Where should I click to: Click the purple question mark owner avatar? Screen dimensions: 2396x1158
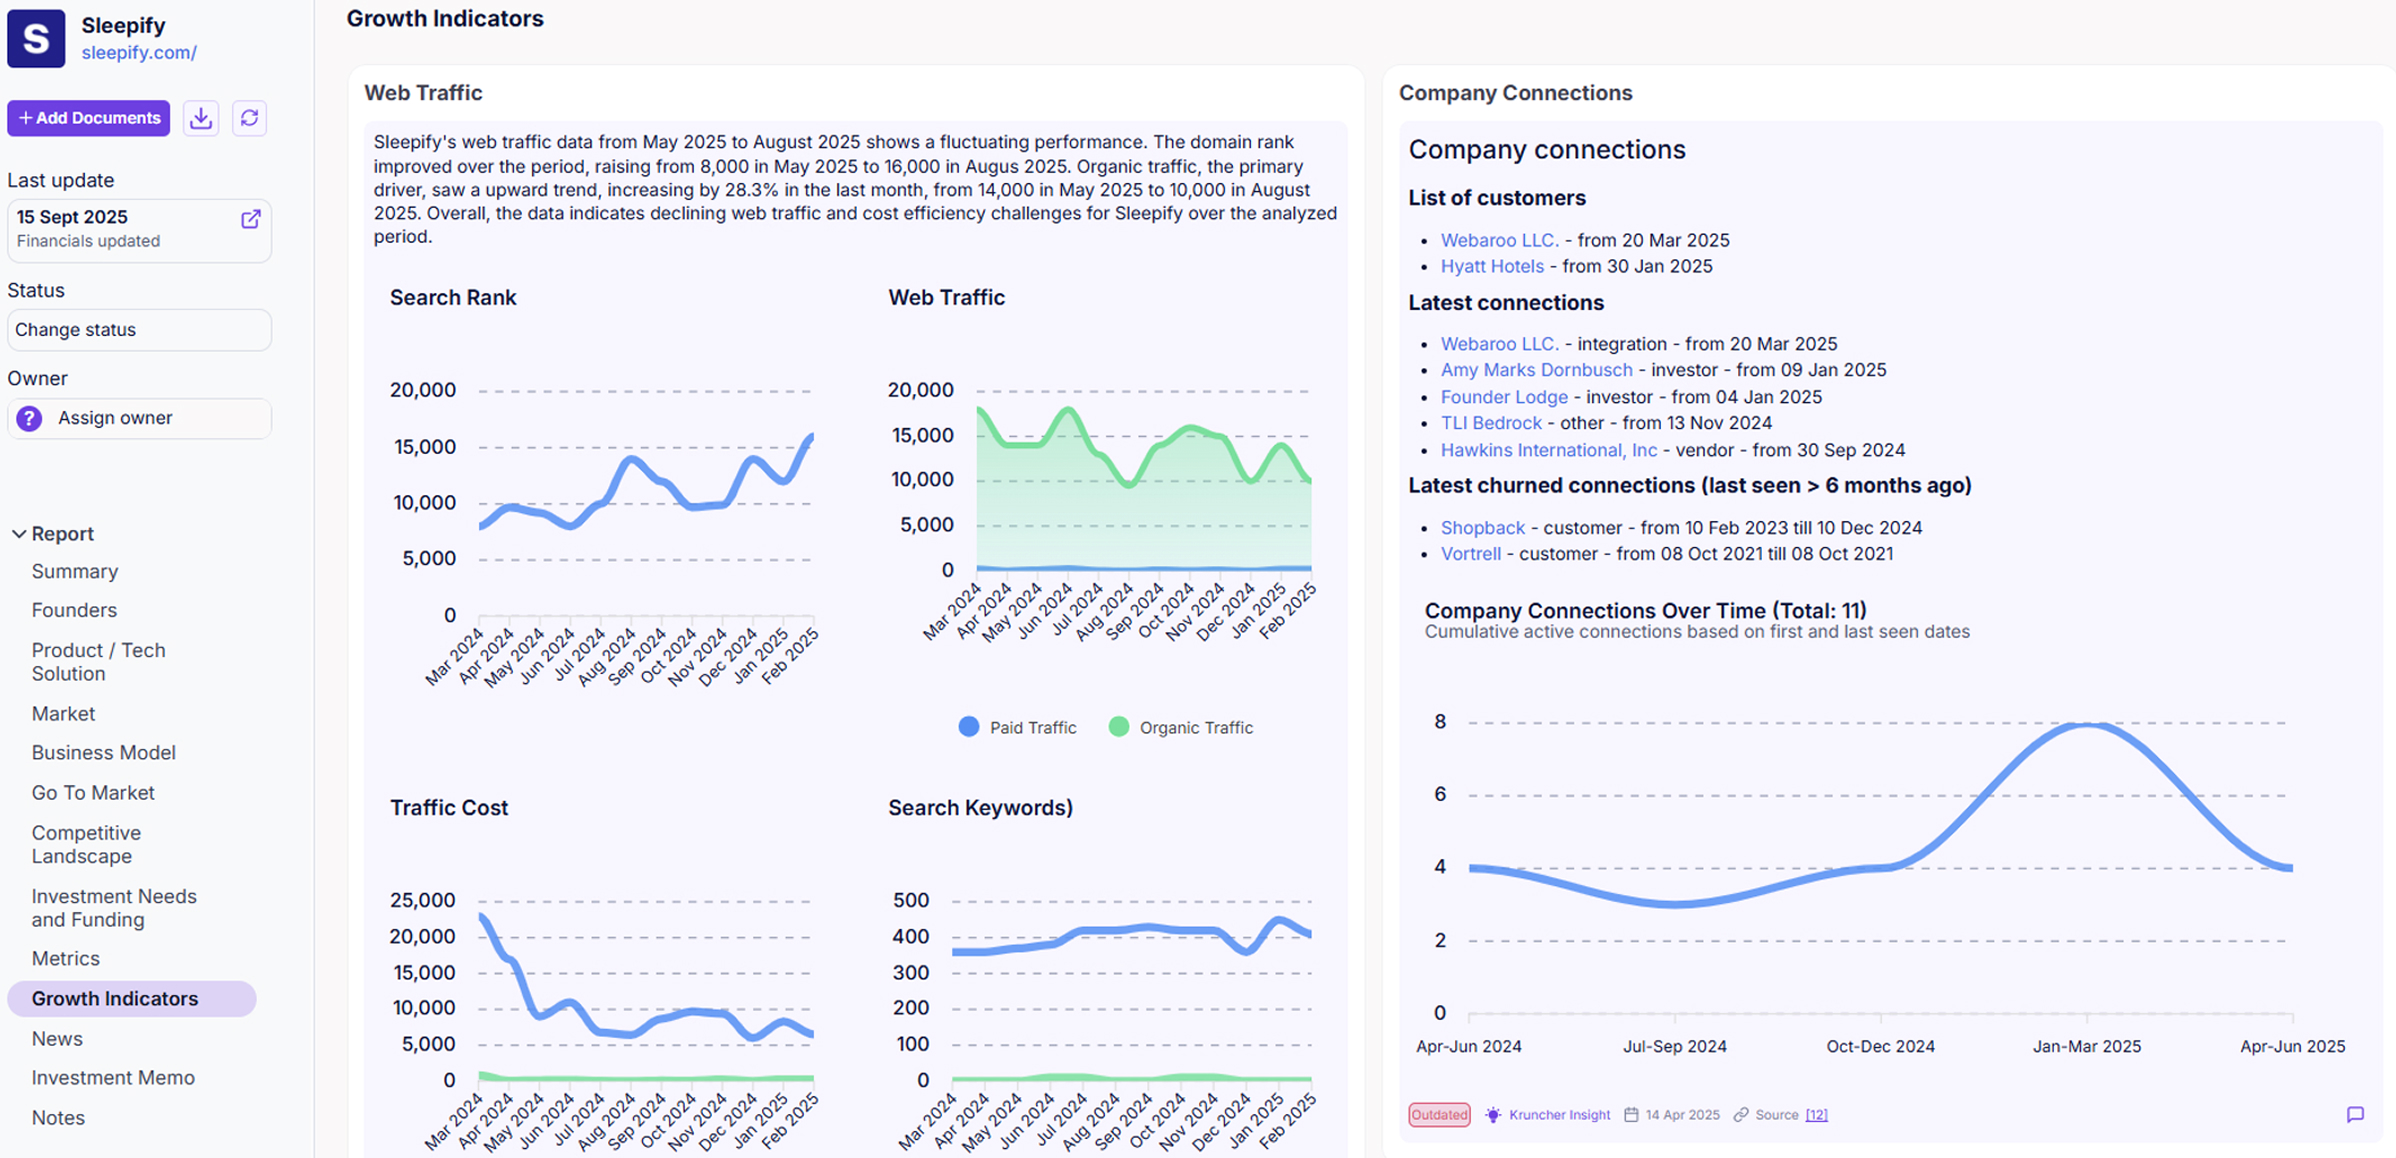pos(29,418)
